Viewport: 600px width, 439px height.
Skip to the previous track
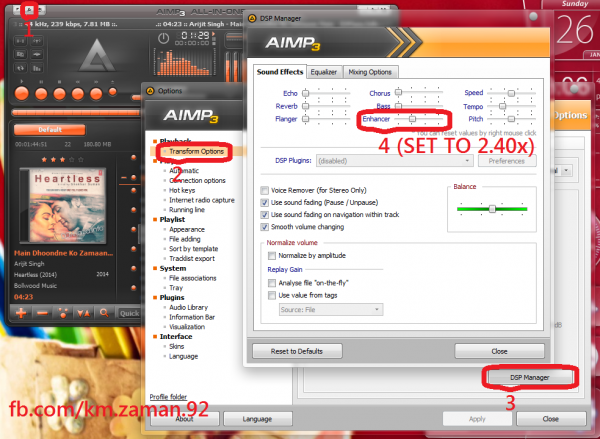[x=78, y=94]
